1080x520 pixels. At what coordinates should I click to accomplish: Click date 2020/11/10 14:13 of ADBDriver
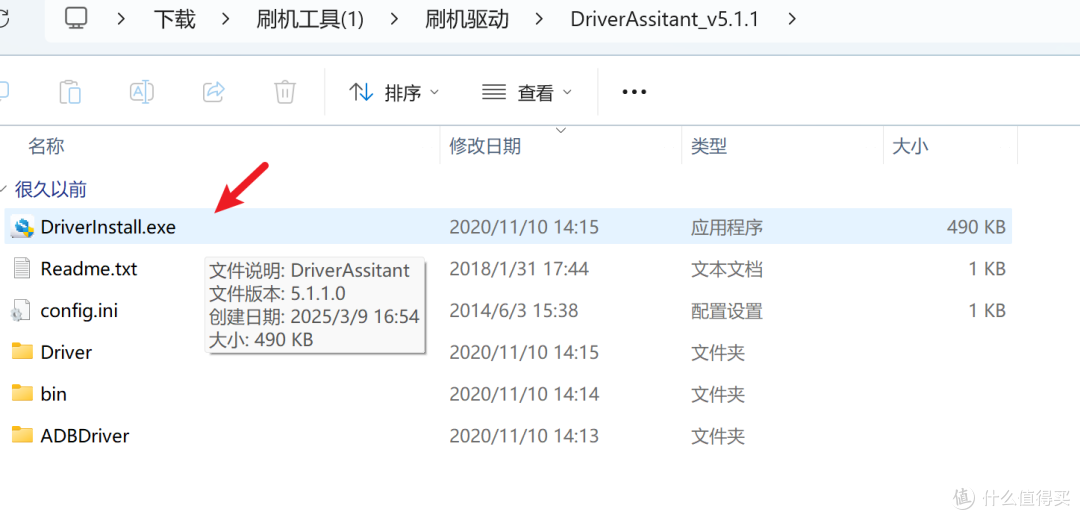coord(523,435)
